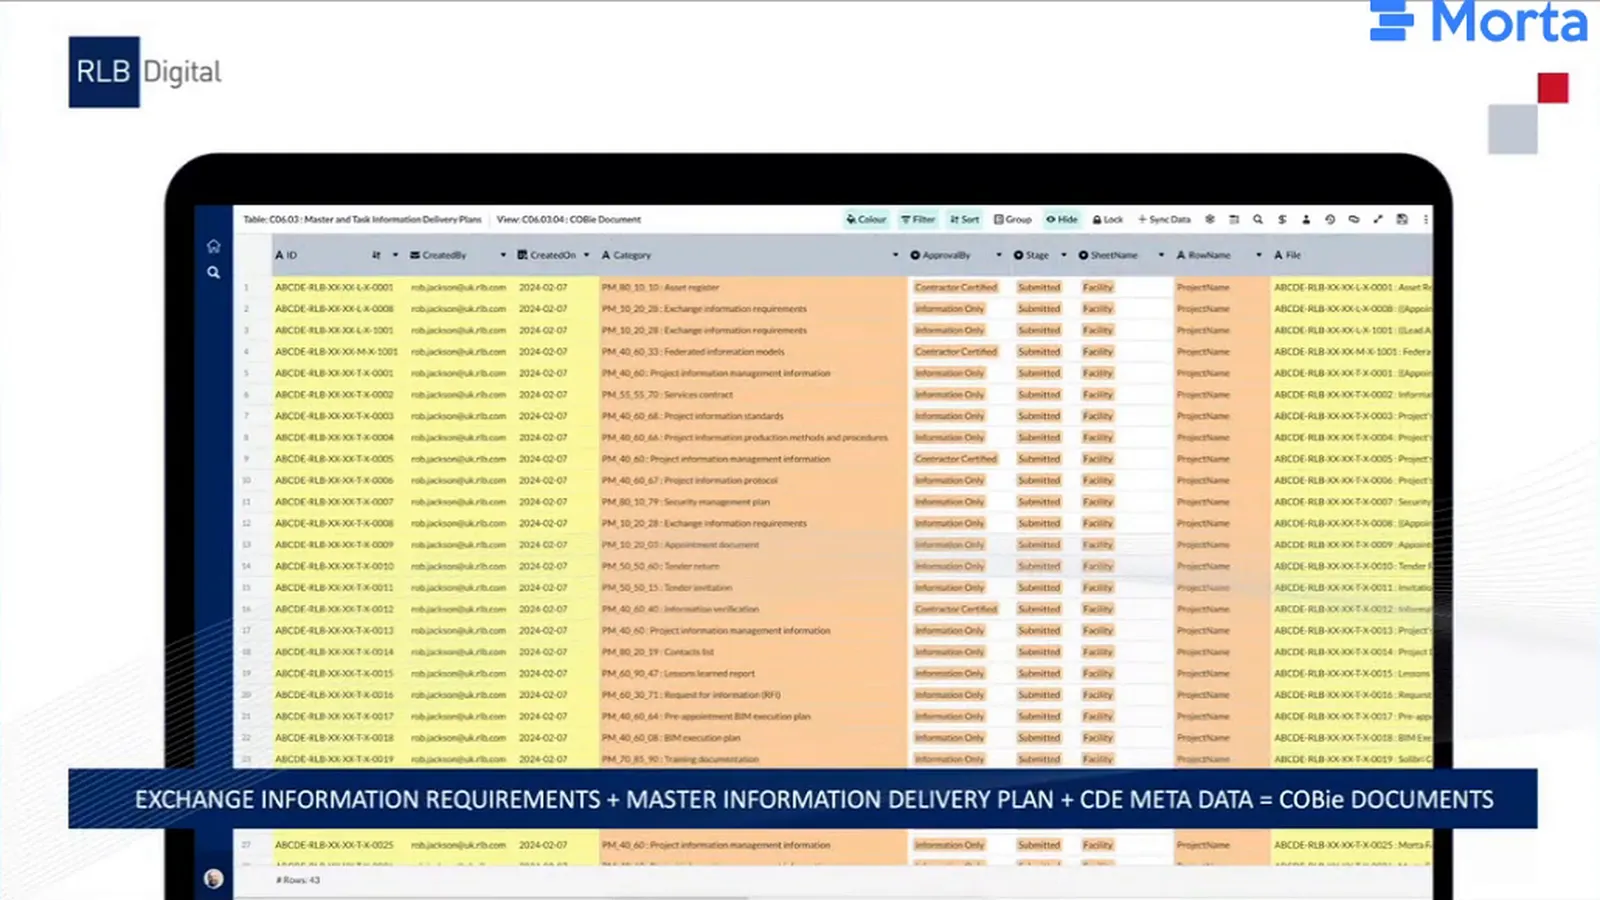Image resolution: width=1600 pixels, height=900 pixels.
Task: Click the Sync Data button
Action: [x=1164, y=219]
